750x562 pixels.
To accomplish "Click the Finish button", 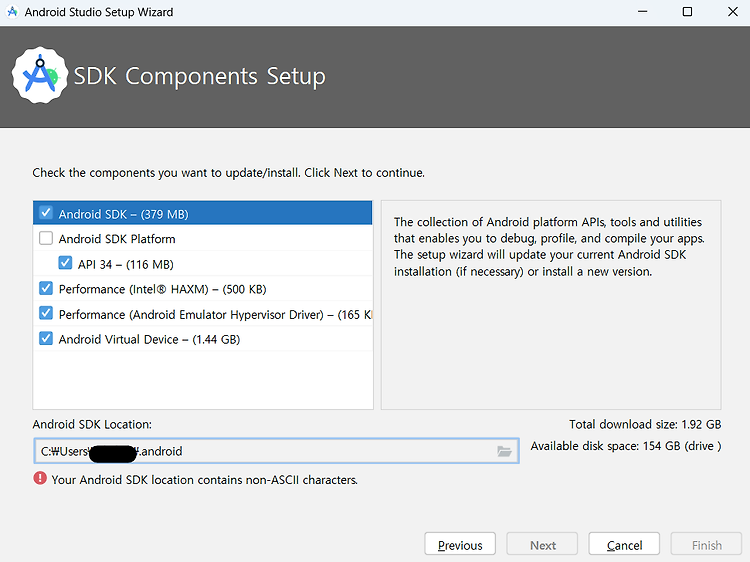I will (706, 545).
